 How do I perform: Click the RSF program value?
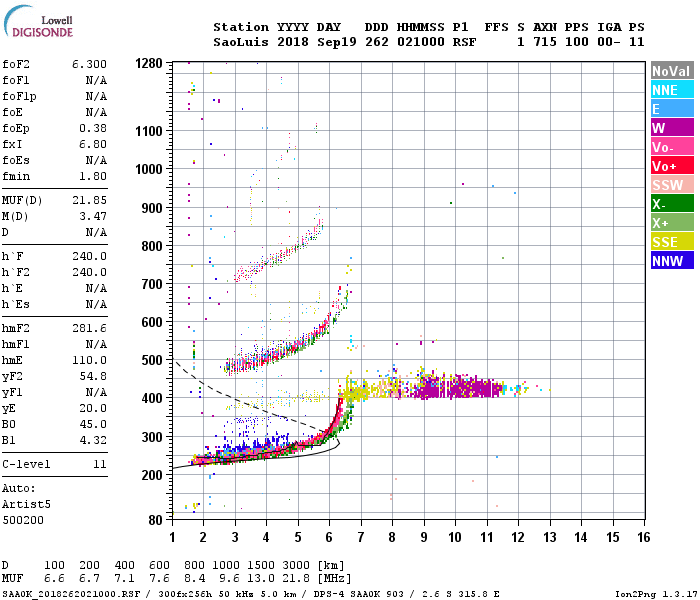[x=464, y=42]
